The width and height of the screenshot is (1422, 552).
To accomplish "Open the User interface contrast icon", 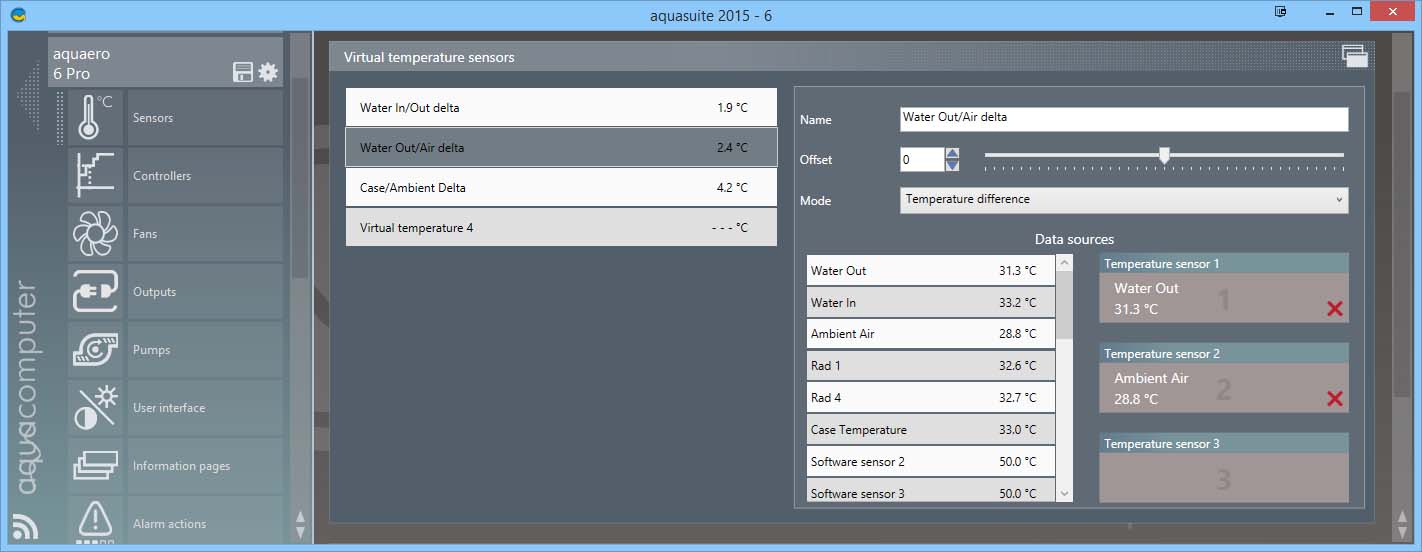I will (x=96, y=408).
